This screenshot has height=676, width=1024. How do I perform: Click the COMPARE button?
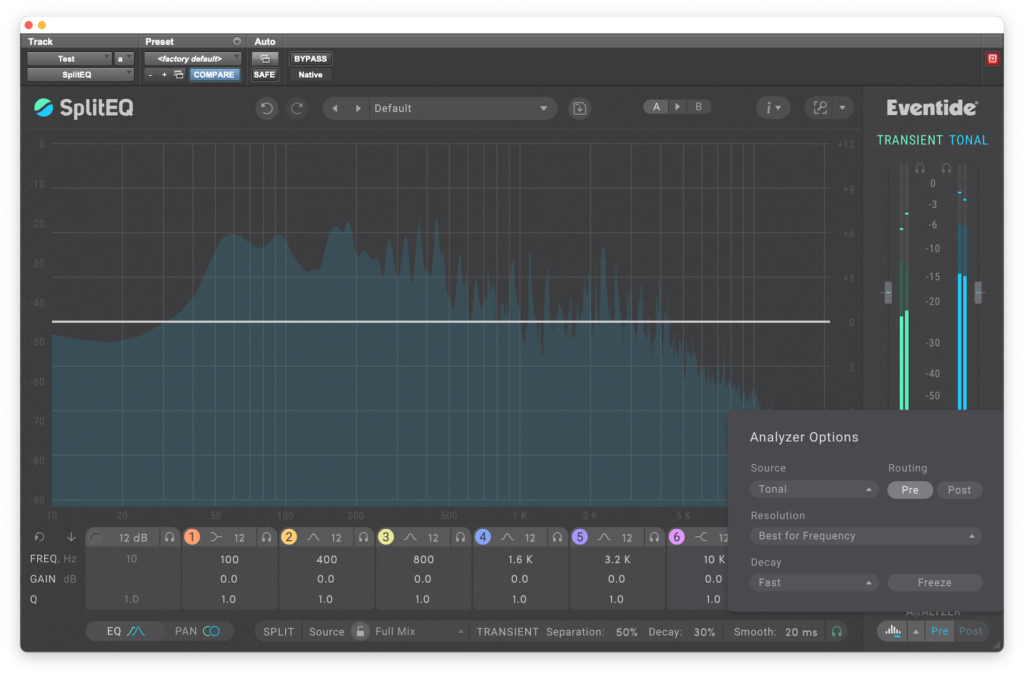[214, 75]
